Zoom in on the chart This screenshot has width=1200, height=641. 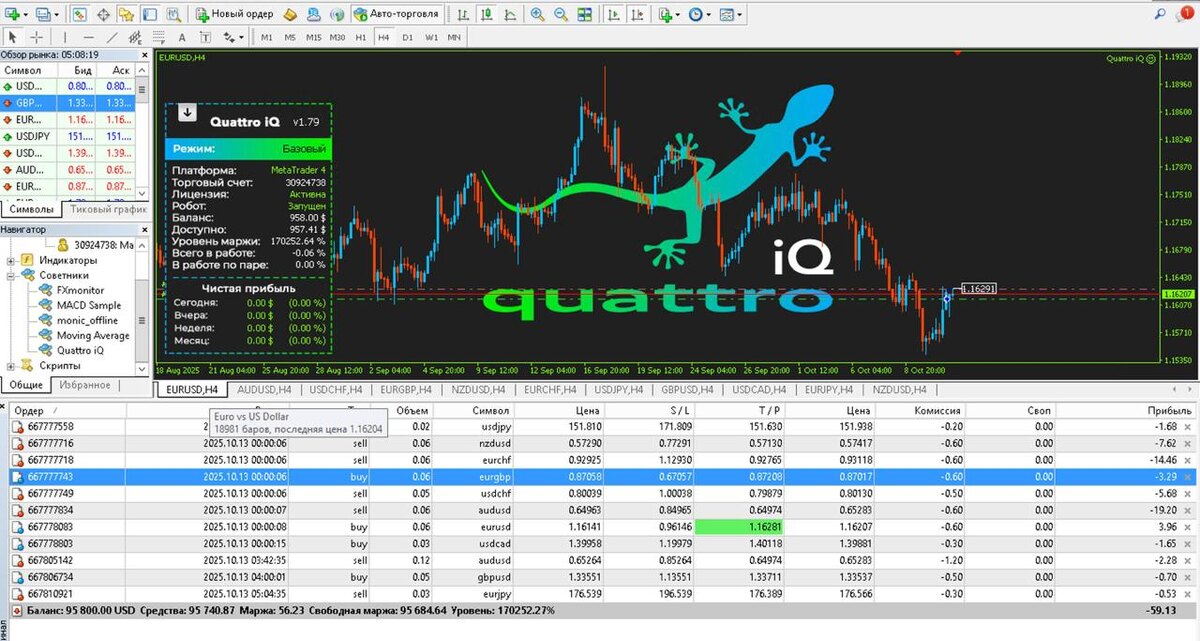537,14
